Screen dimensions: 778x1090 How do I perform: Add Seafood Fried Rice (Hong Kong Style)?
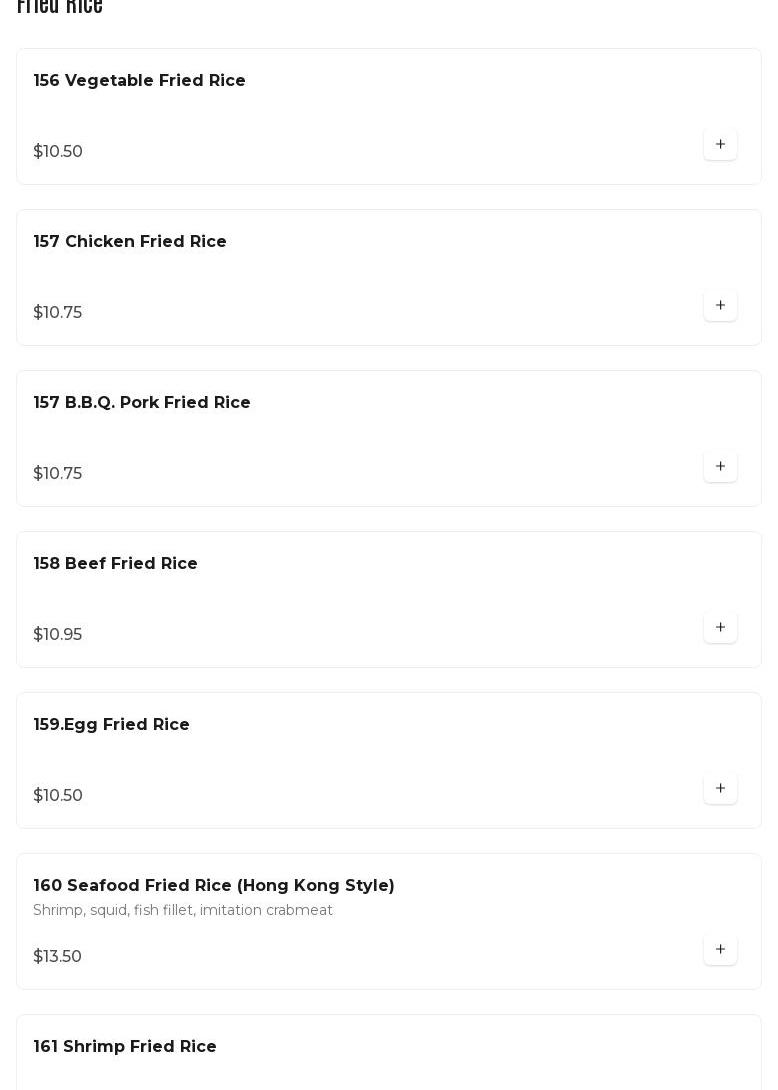click(720, 950)
